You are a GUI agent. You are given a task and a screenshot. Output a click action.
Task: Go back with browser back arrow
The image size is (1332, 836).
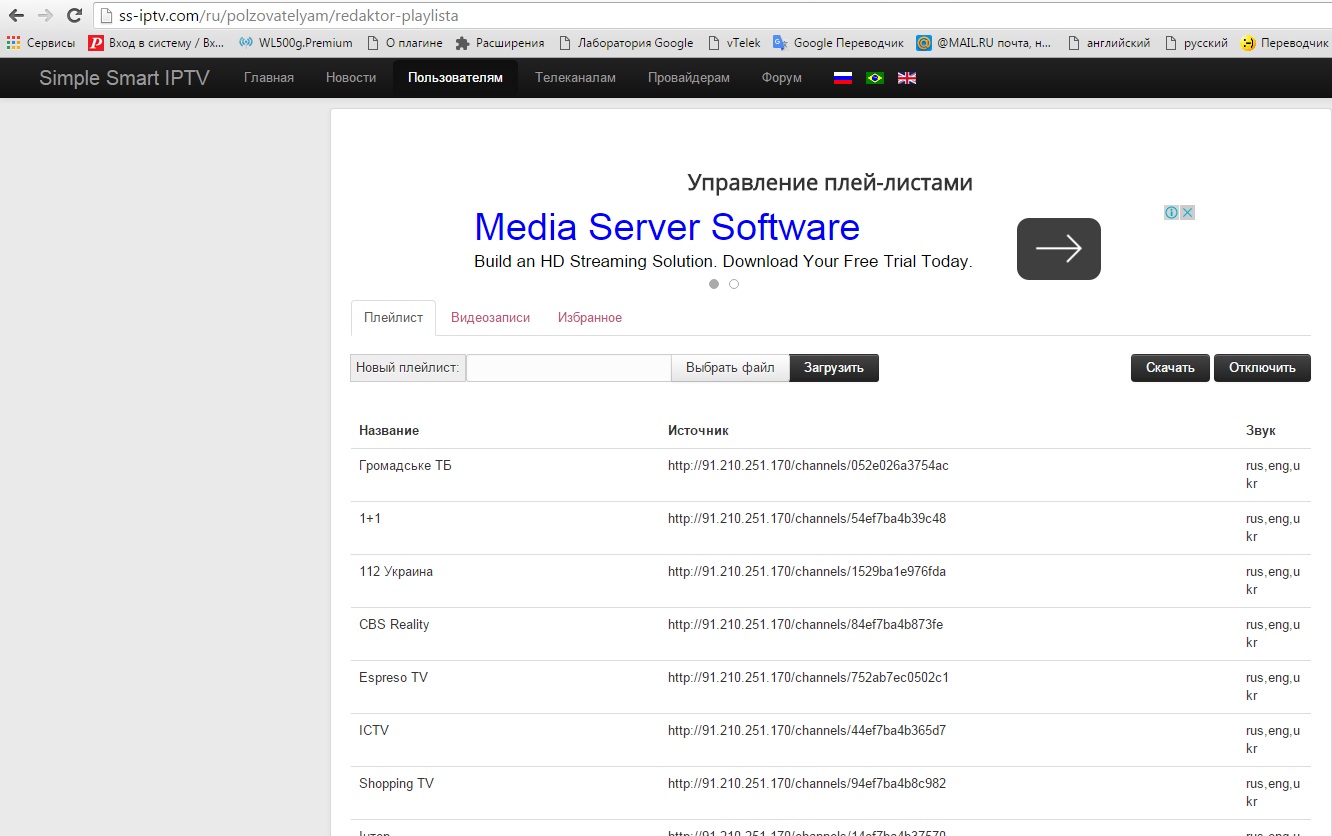click(16, 16)
